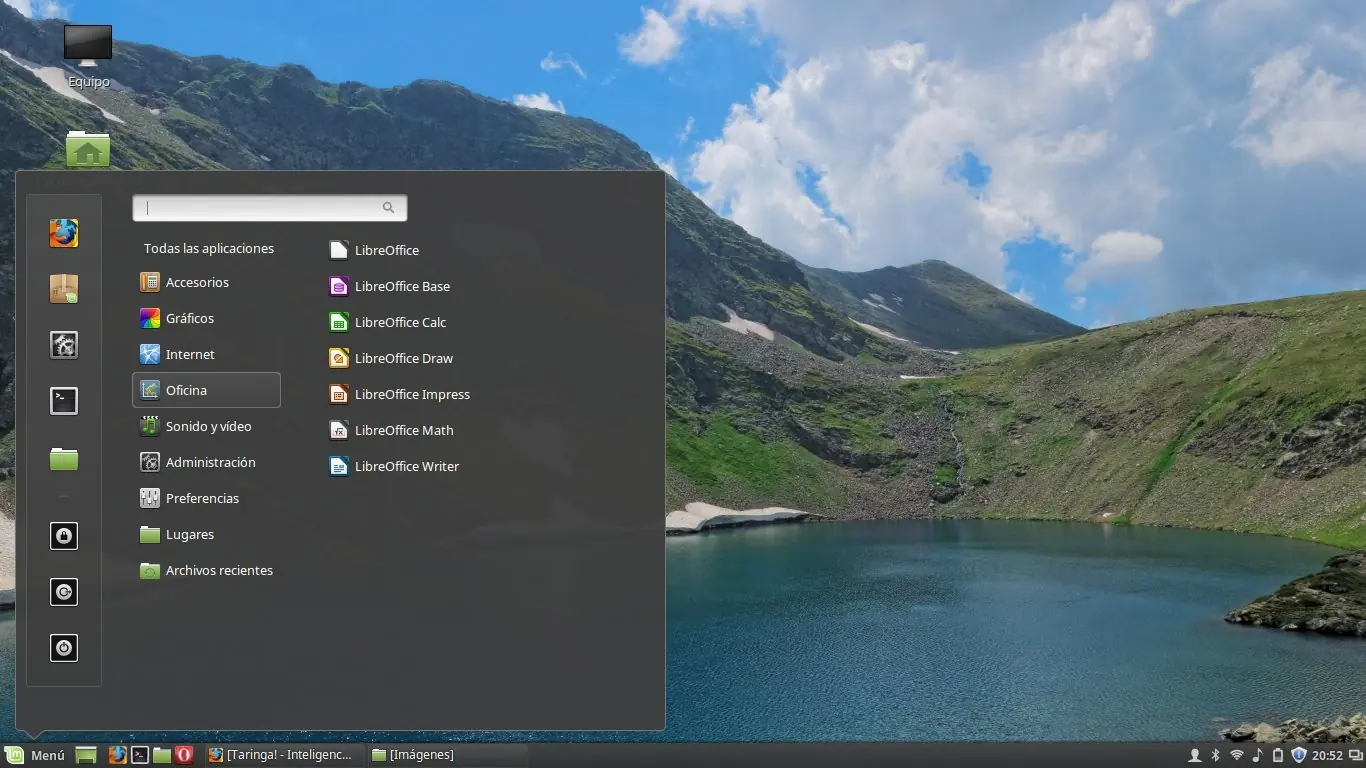The height and width of the screenshot is (768, 1366).
Task: Click the application search field
Action: [x=260, y=207]
